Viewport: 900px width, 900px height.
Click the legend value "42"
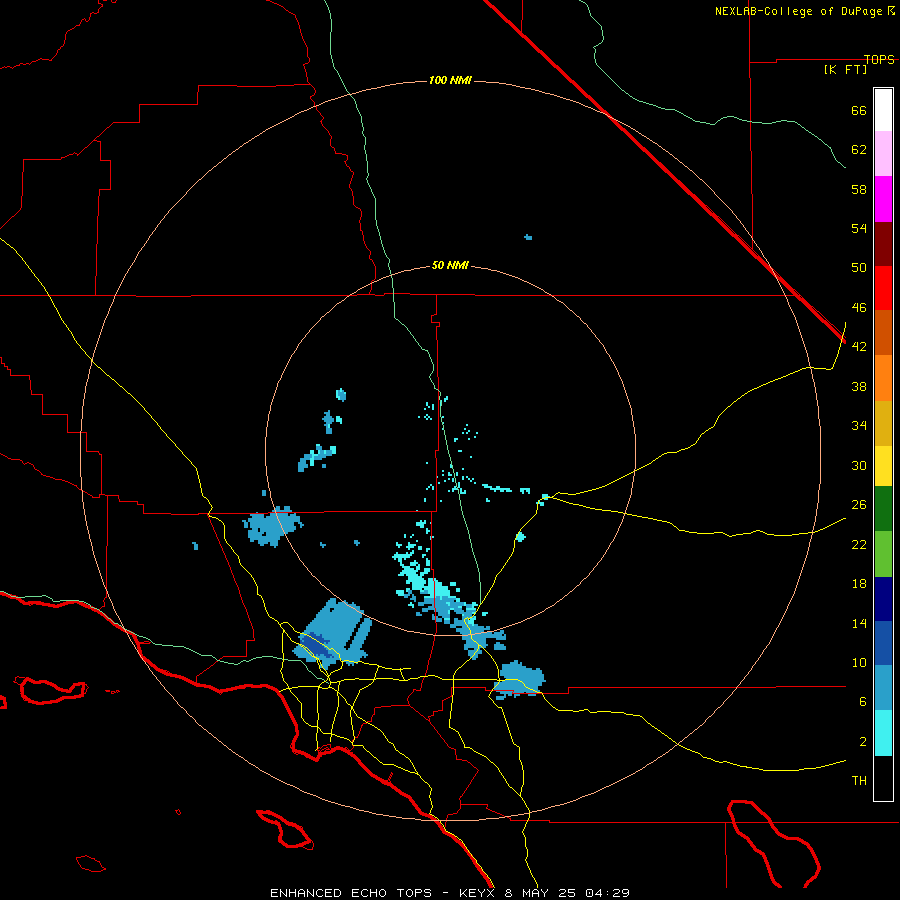859,346
